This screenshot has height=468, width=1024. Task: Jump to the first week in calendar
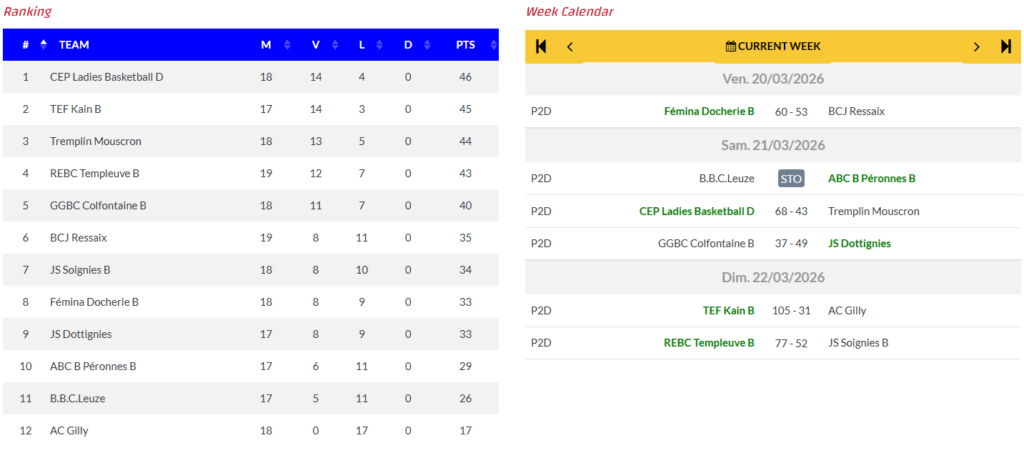pos(541,46)
